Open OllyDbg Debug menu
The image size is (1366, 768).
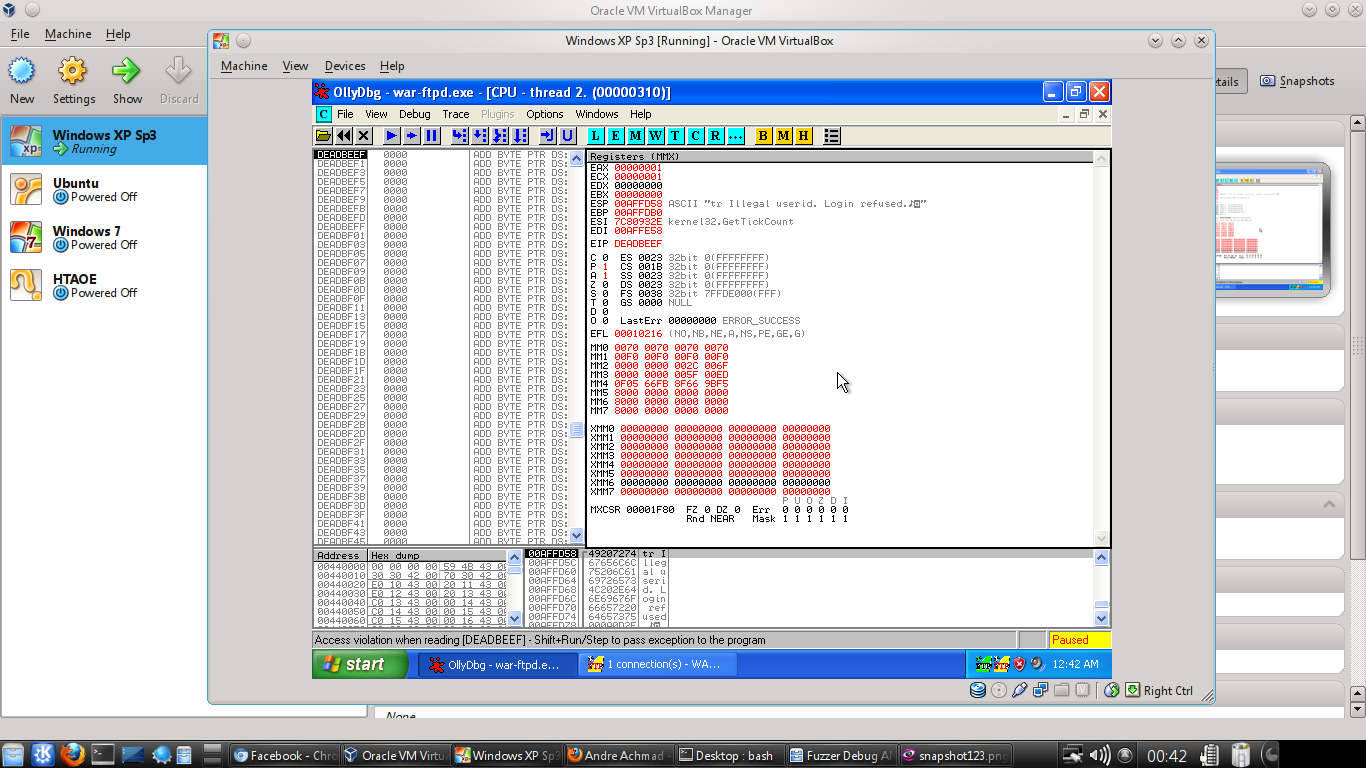pos(415,114)
